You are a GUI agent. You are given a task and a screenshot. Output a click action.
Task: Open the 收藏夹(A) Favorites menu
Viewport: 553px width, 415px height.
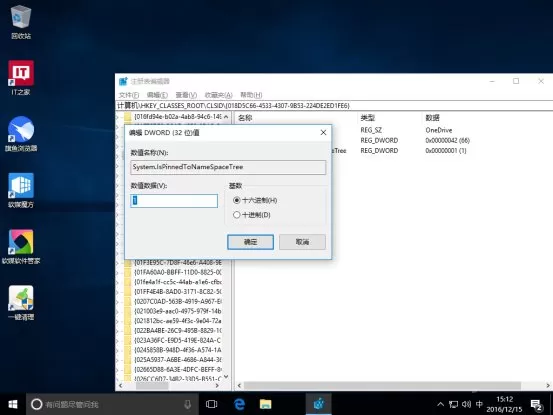[x=219, y=95]
